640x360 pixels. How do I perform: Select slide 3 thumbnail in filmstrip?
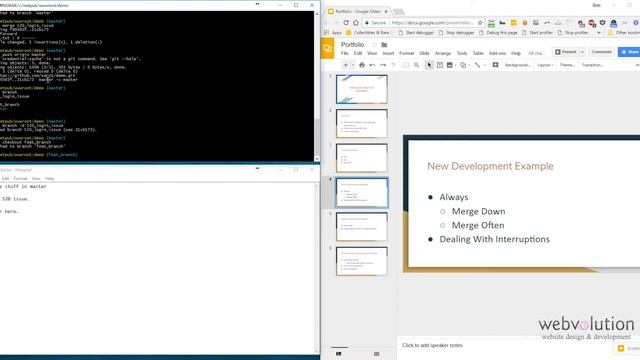[362, 158]
